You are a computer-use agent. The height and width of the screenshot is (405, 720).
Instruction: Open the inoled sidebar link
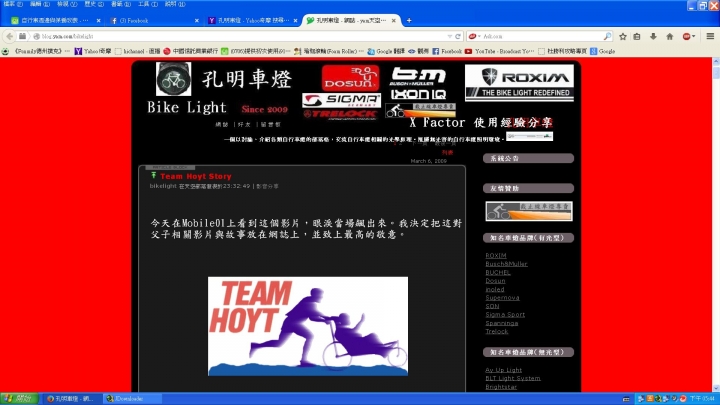coord(495,290)
